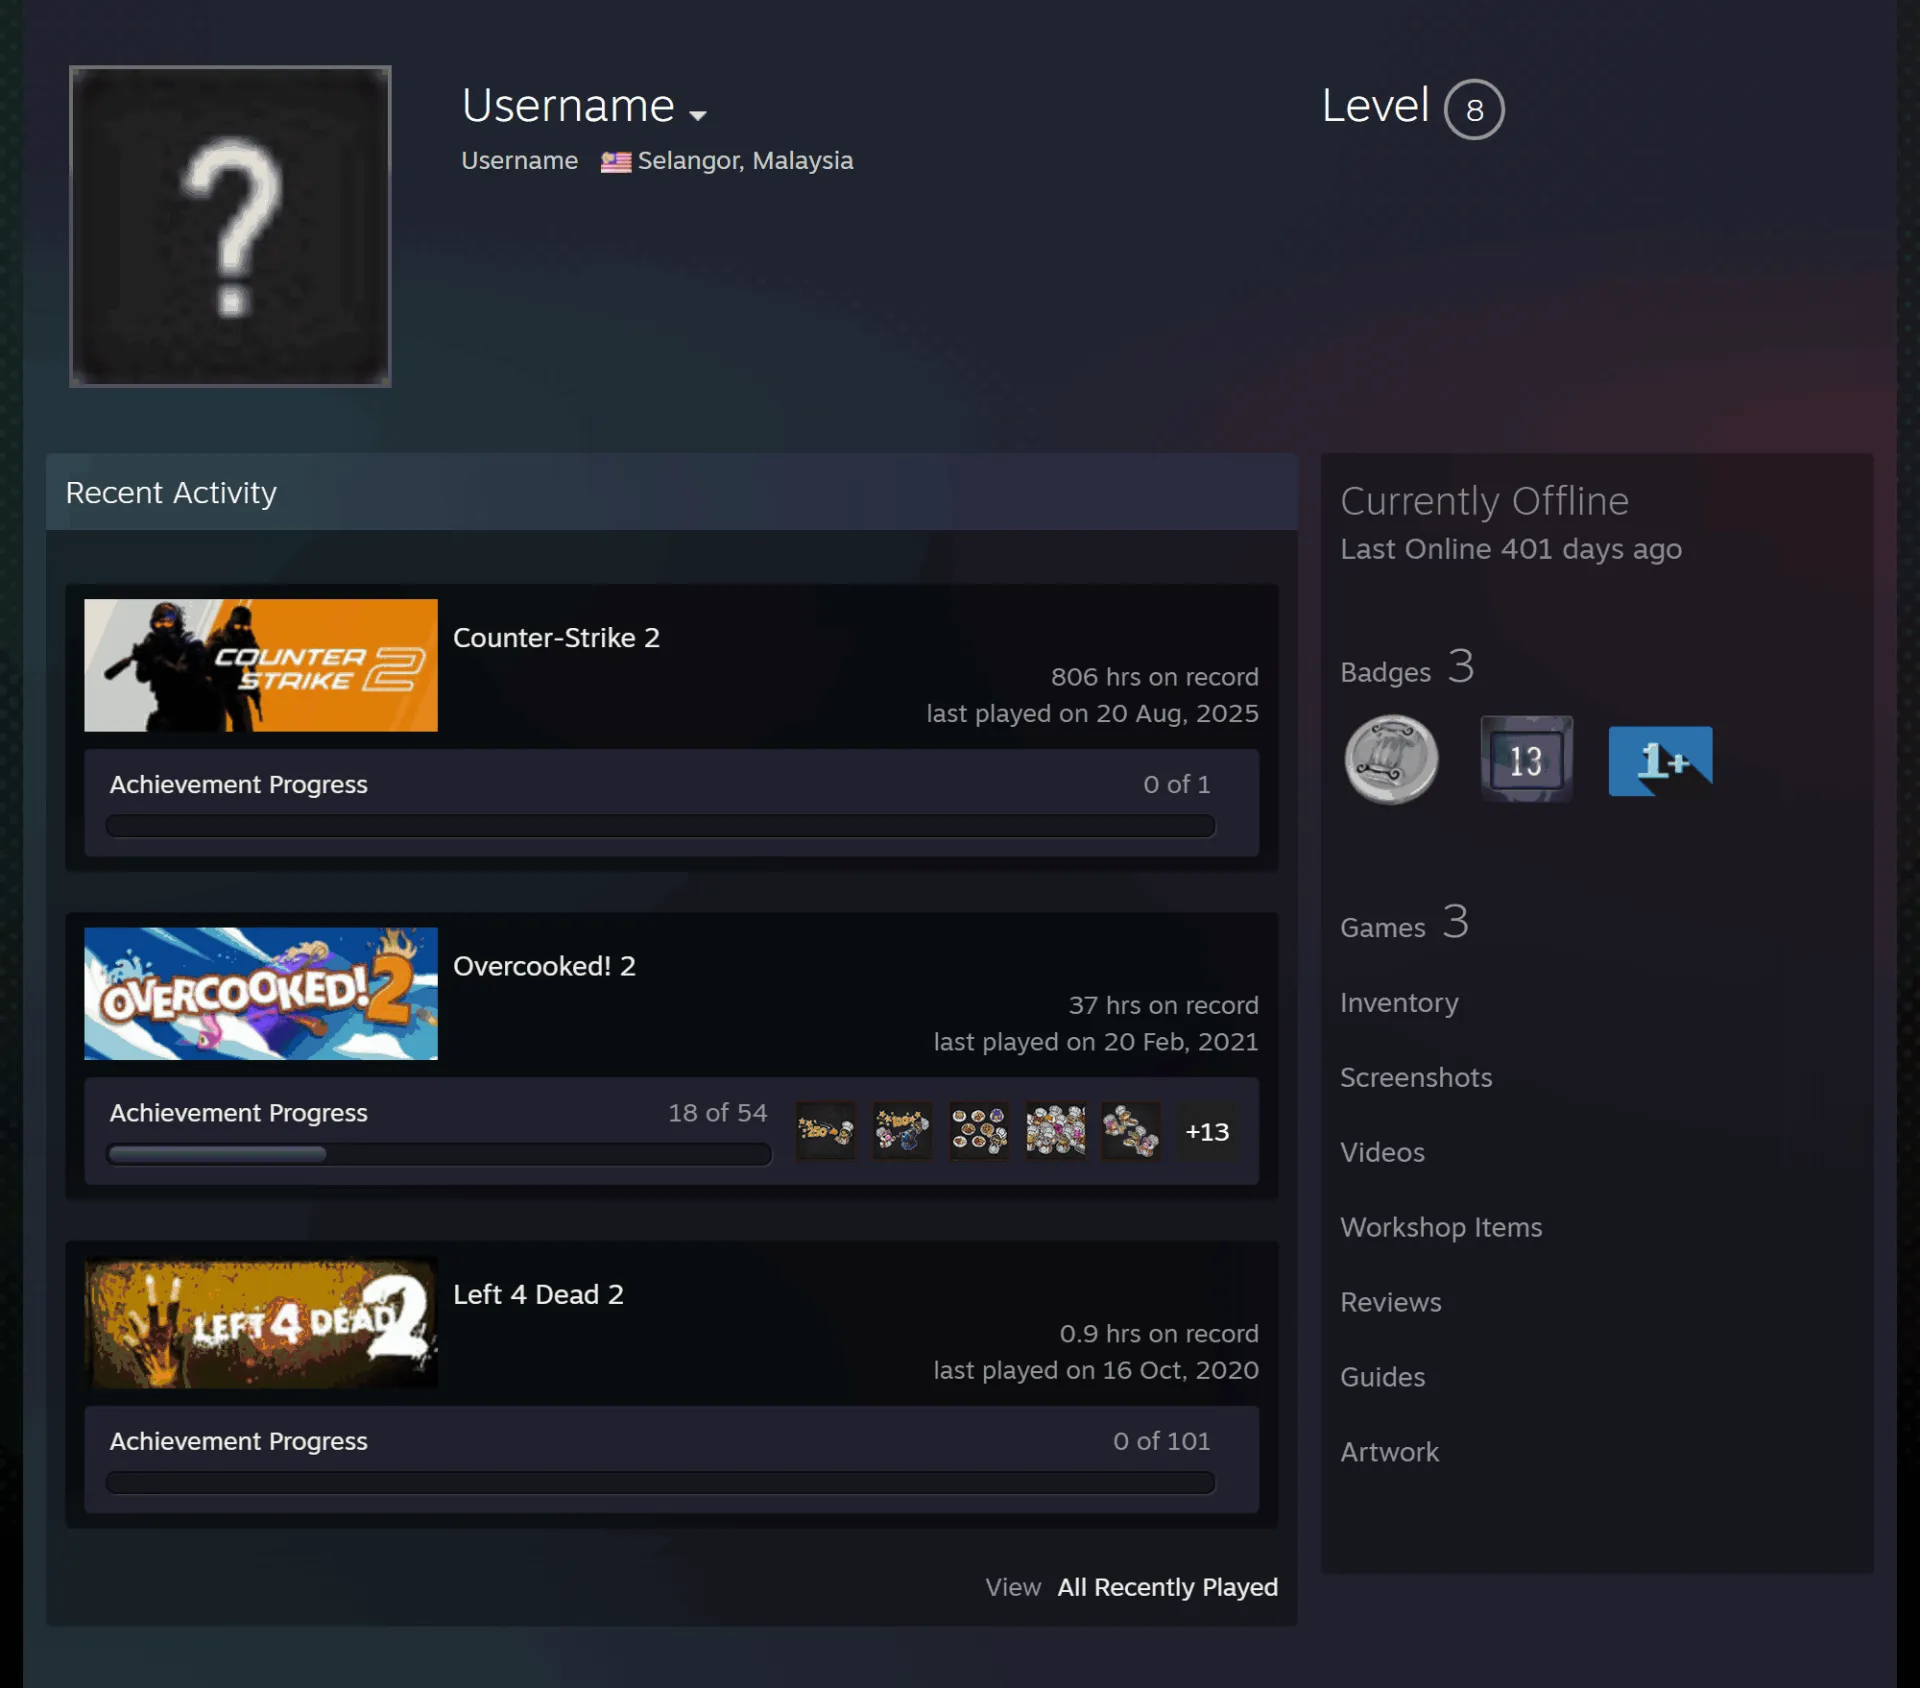This screenshot has width=1920, height=1688.
Task: Open the profile avatar question mark image
Action: [230, 226]
